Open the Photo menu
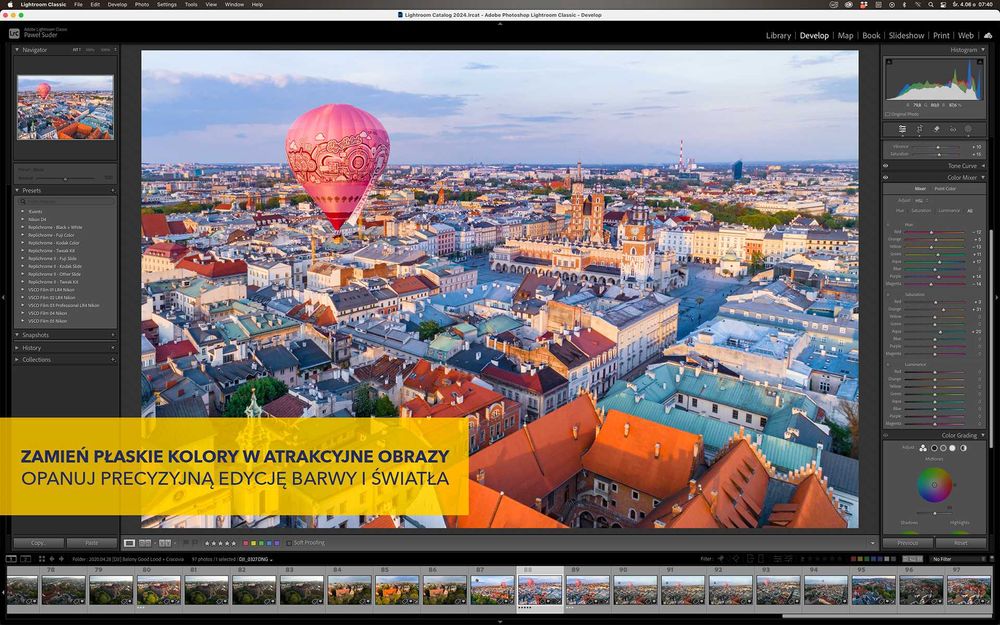 (x=142, y=4)
